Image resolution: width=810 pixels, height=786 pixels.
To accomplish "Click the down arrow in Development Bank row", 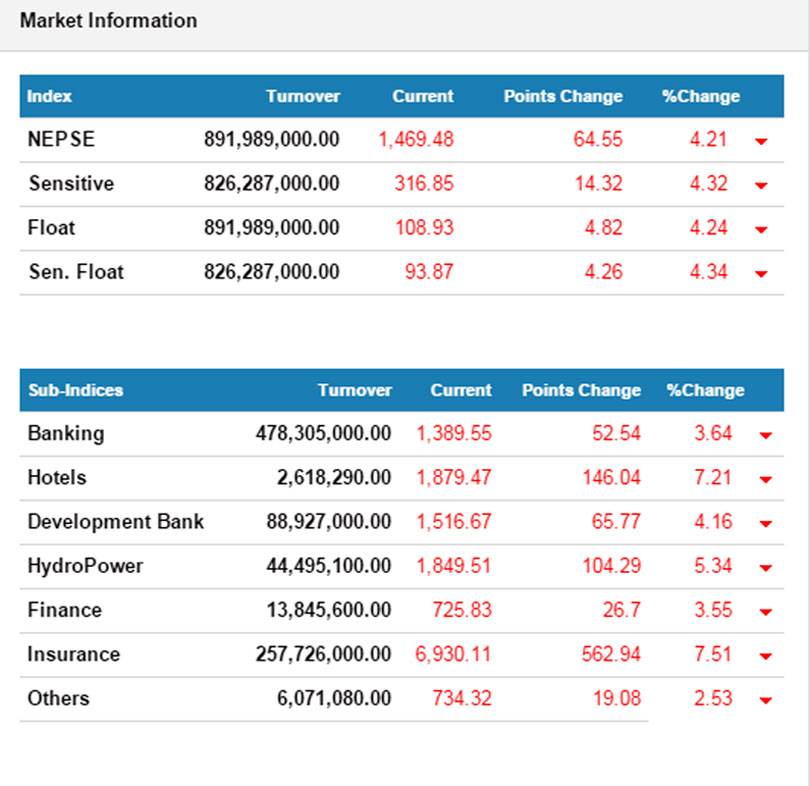I will click(766, 524).
